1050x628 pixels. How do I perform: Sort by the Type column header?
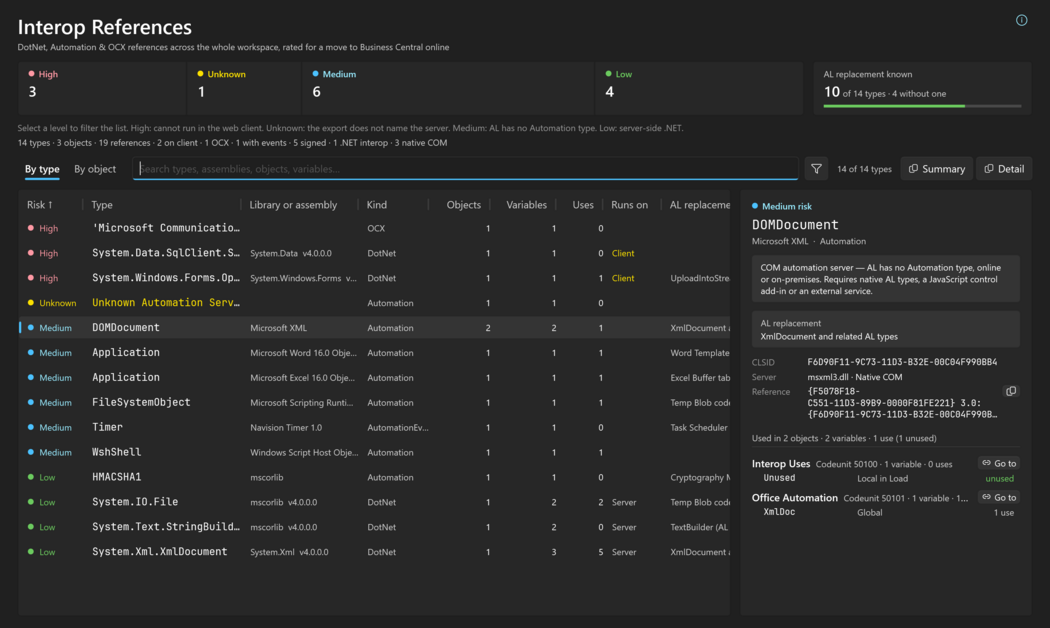(102, 205)
